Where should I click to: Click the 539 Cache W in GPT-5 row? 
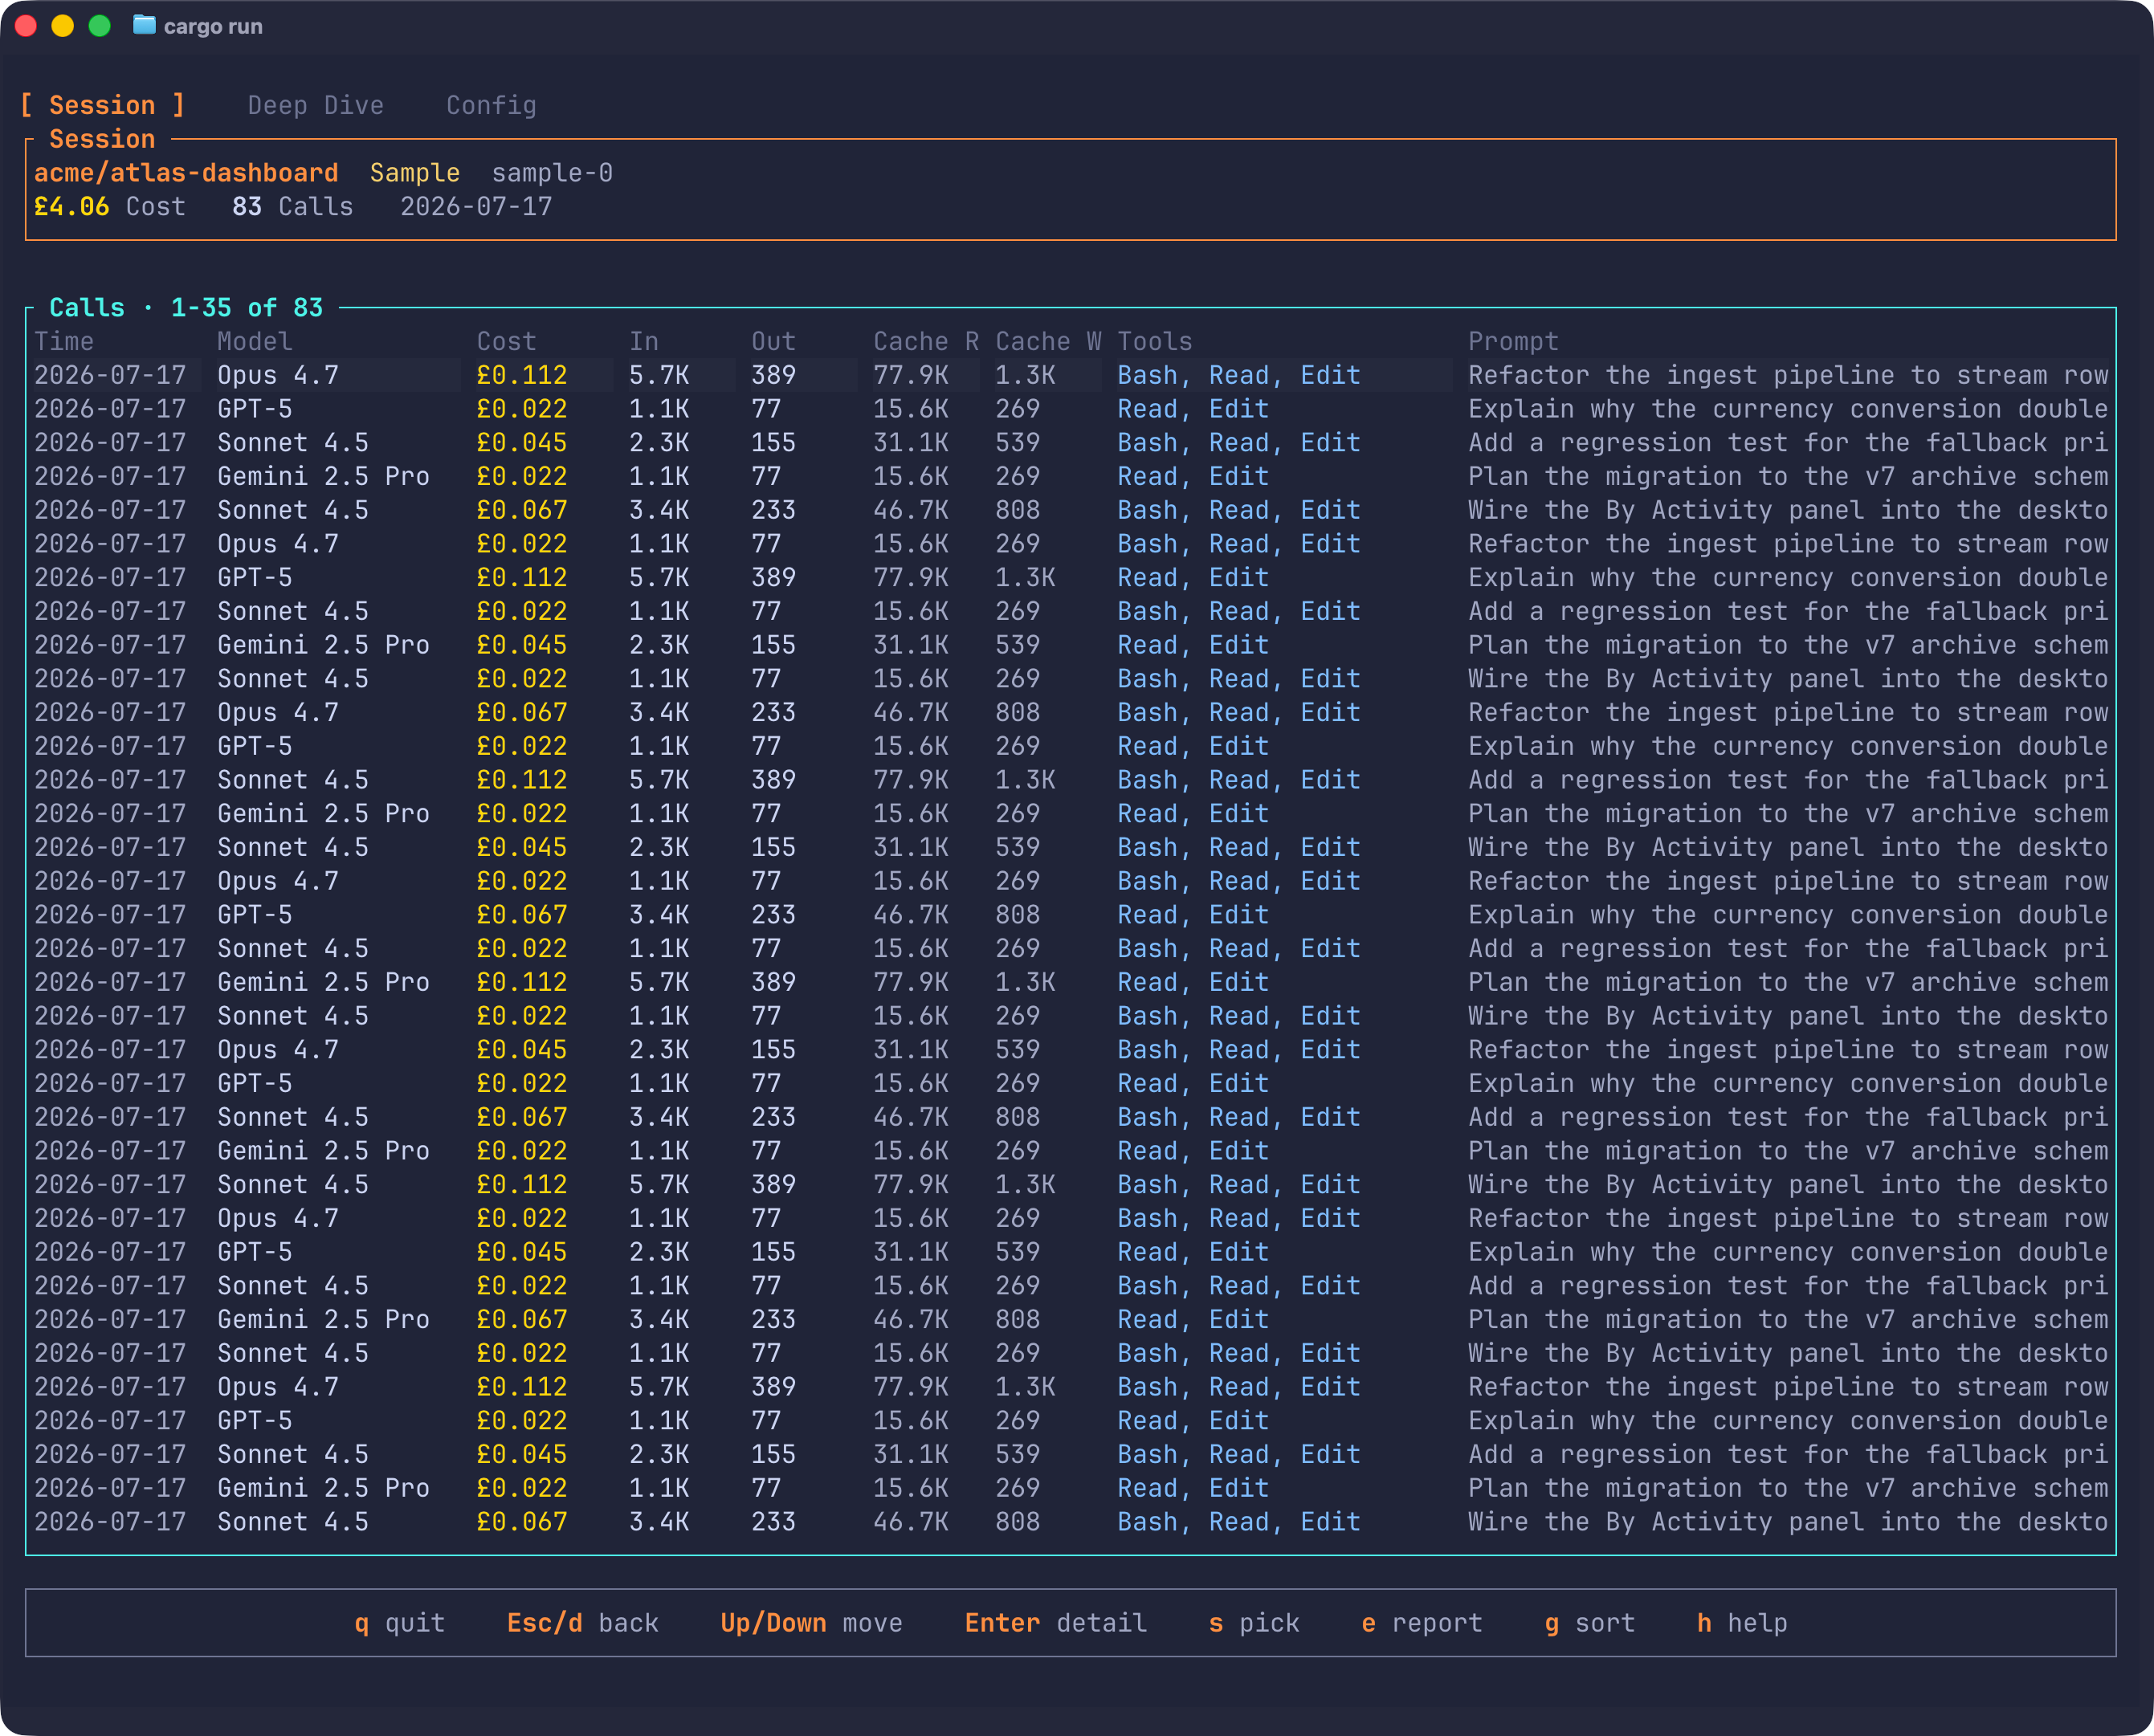pyautogui.click(x=1018, y=1251)
